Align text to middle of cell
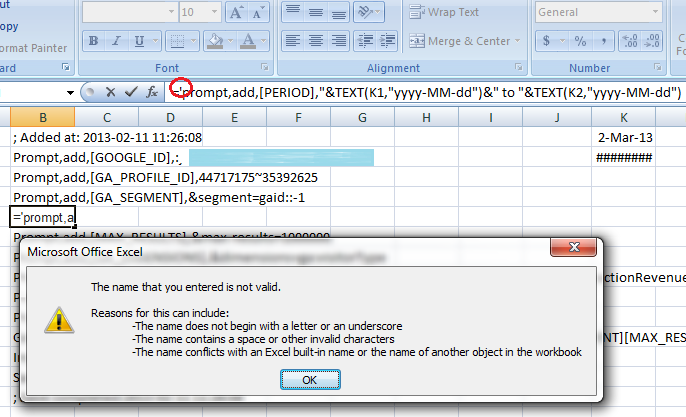686x417 pixels. [315, 12]
